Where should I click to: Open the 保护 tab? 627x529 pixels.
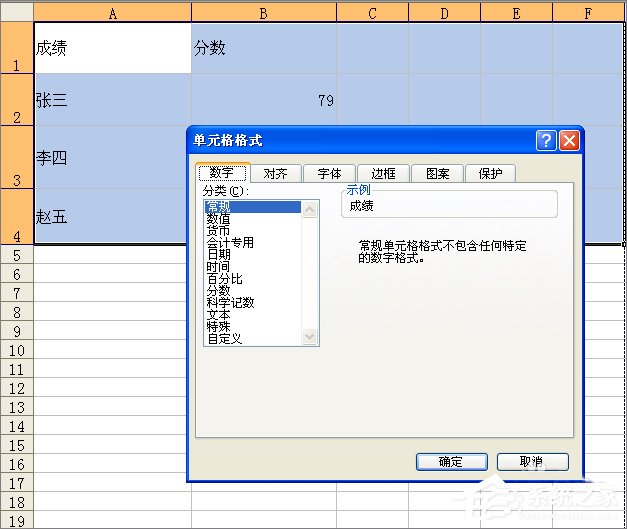coord(490,174)
